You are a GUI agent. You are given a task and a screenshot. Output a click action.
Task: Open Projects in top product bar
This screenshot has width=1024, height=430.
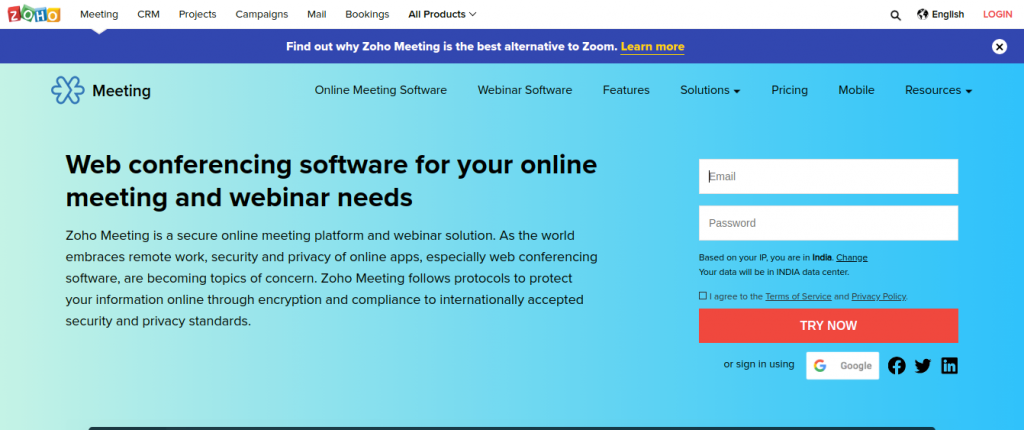[x=197, y=14]
